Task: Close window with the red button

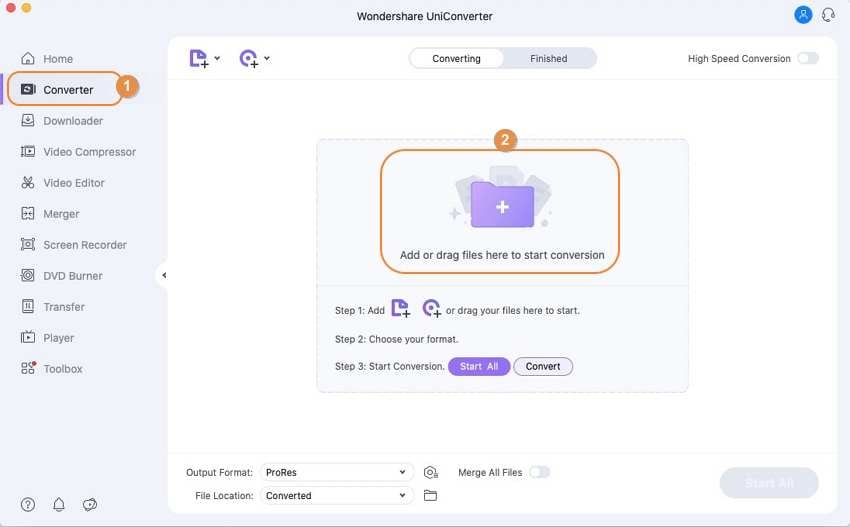Action: (x=10, y=8)
